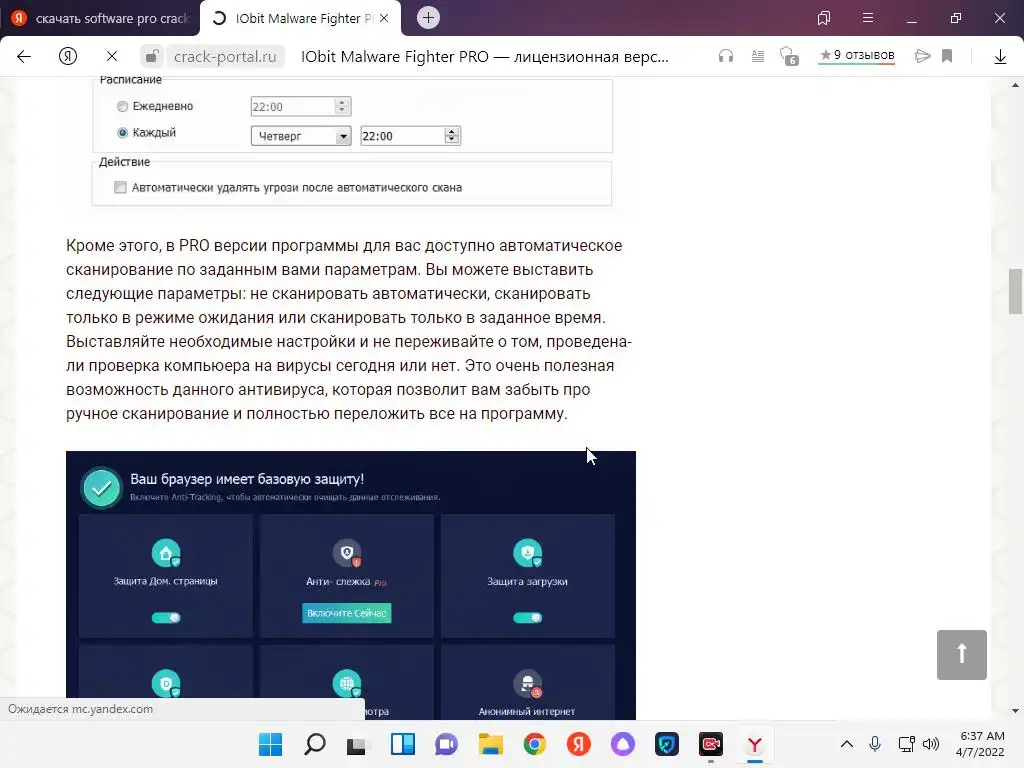Open the purple Alice assistant icon
Image resolution: width=1024 pixels, height=768 pixels.
pyautogui.click(x=622, y=744)
